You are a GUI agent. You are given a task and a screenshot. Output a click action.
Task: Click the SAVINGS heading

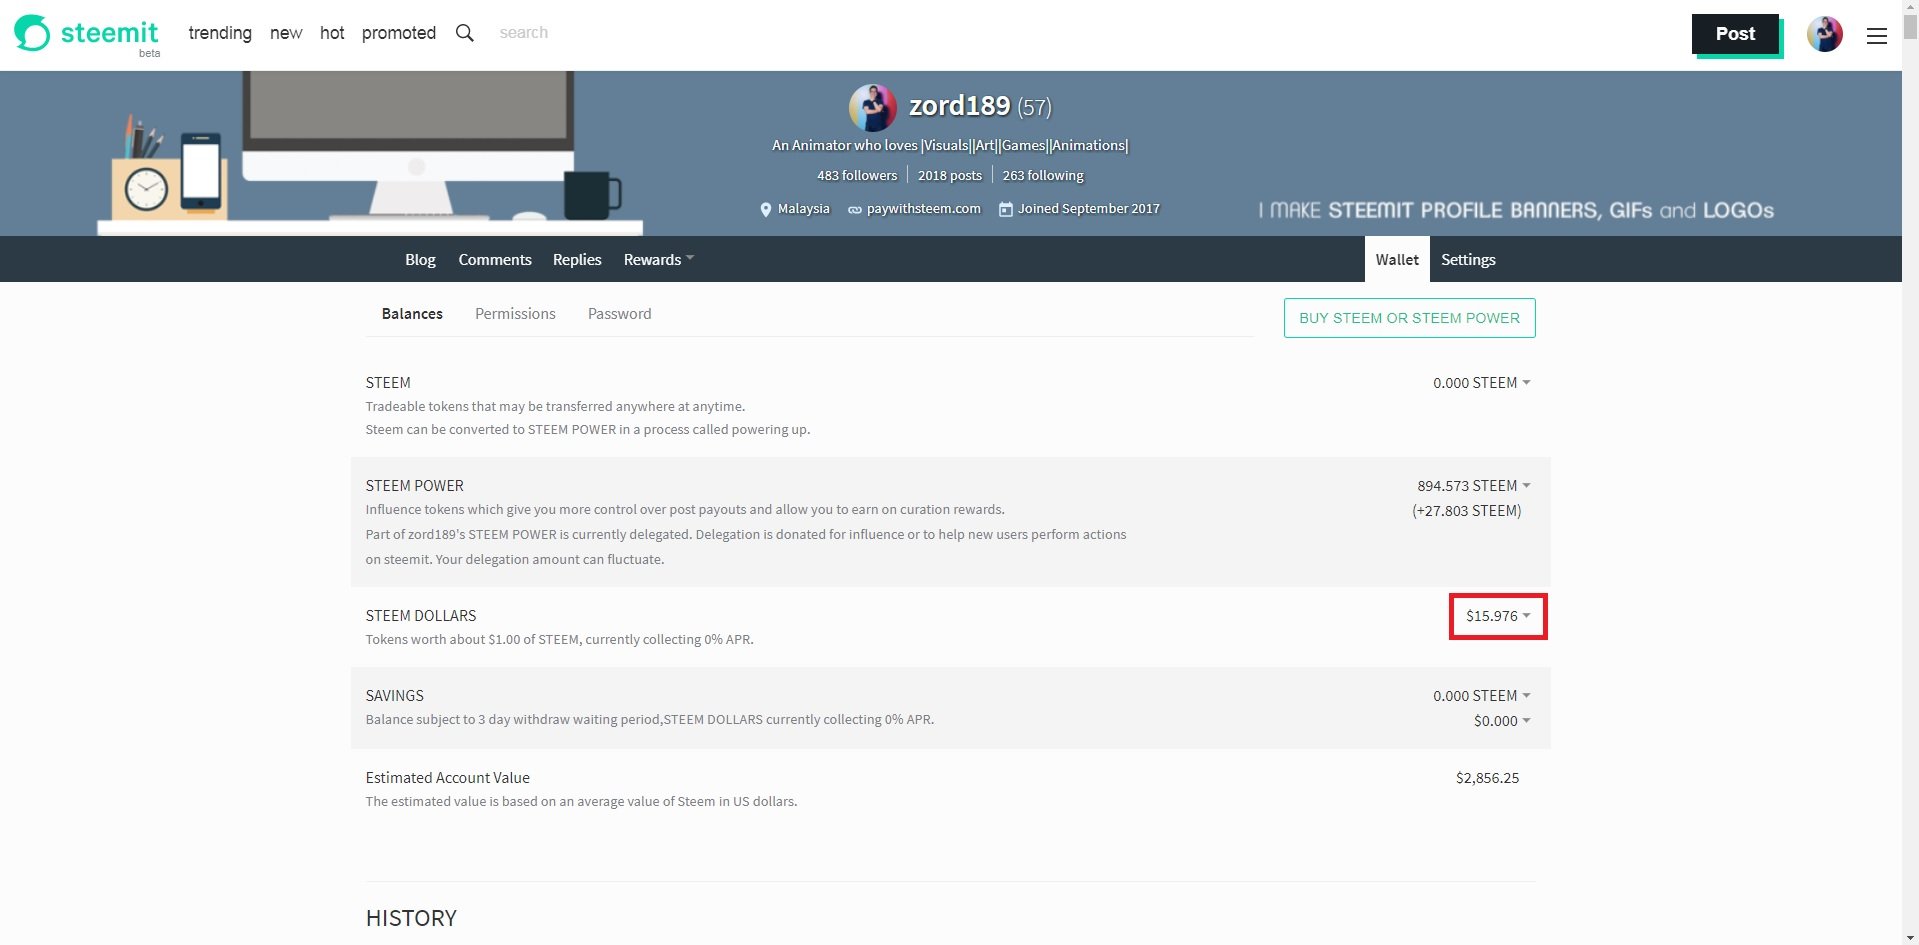395,696
